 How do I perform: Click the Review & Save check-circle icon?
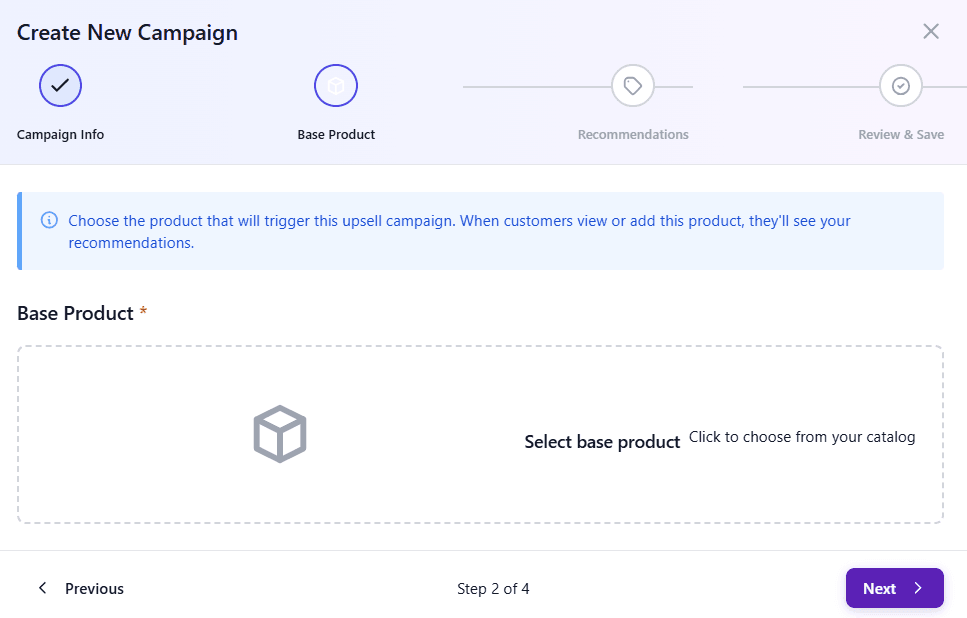(x=901, y=86)
